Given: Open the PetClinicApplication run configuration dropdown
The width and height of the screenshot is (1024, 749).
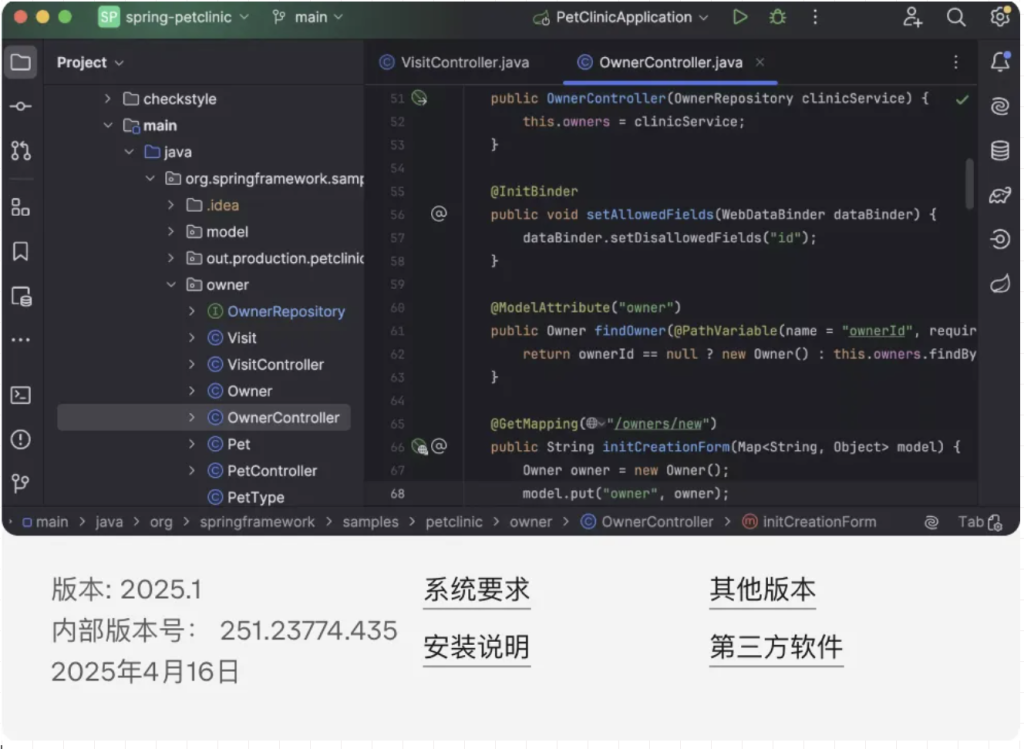Looking at the screenshot, I should [x=620, y=17].
